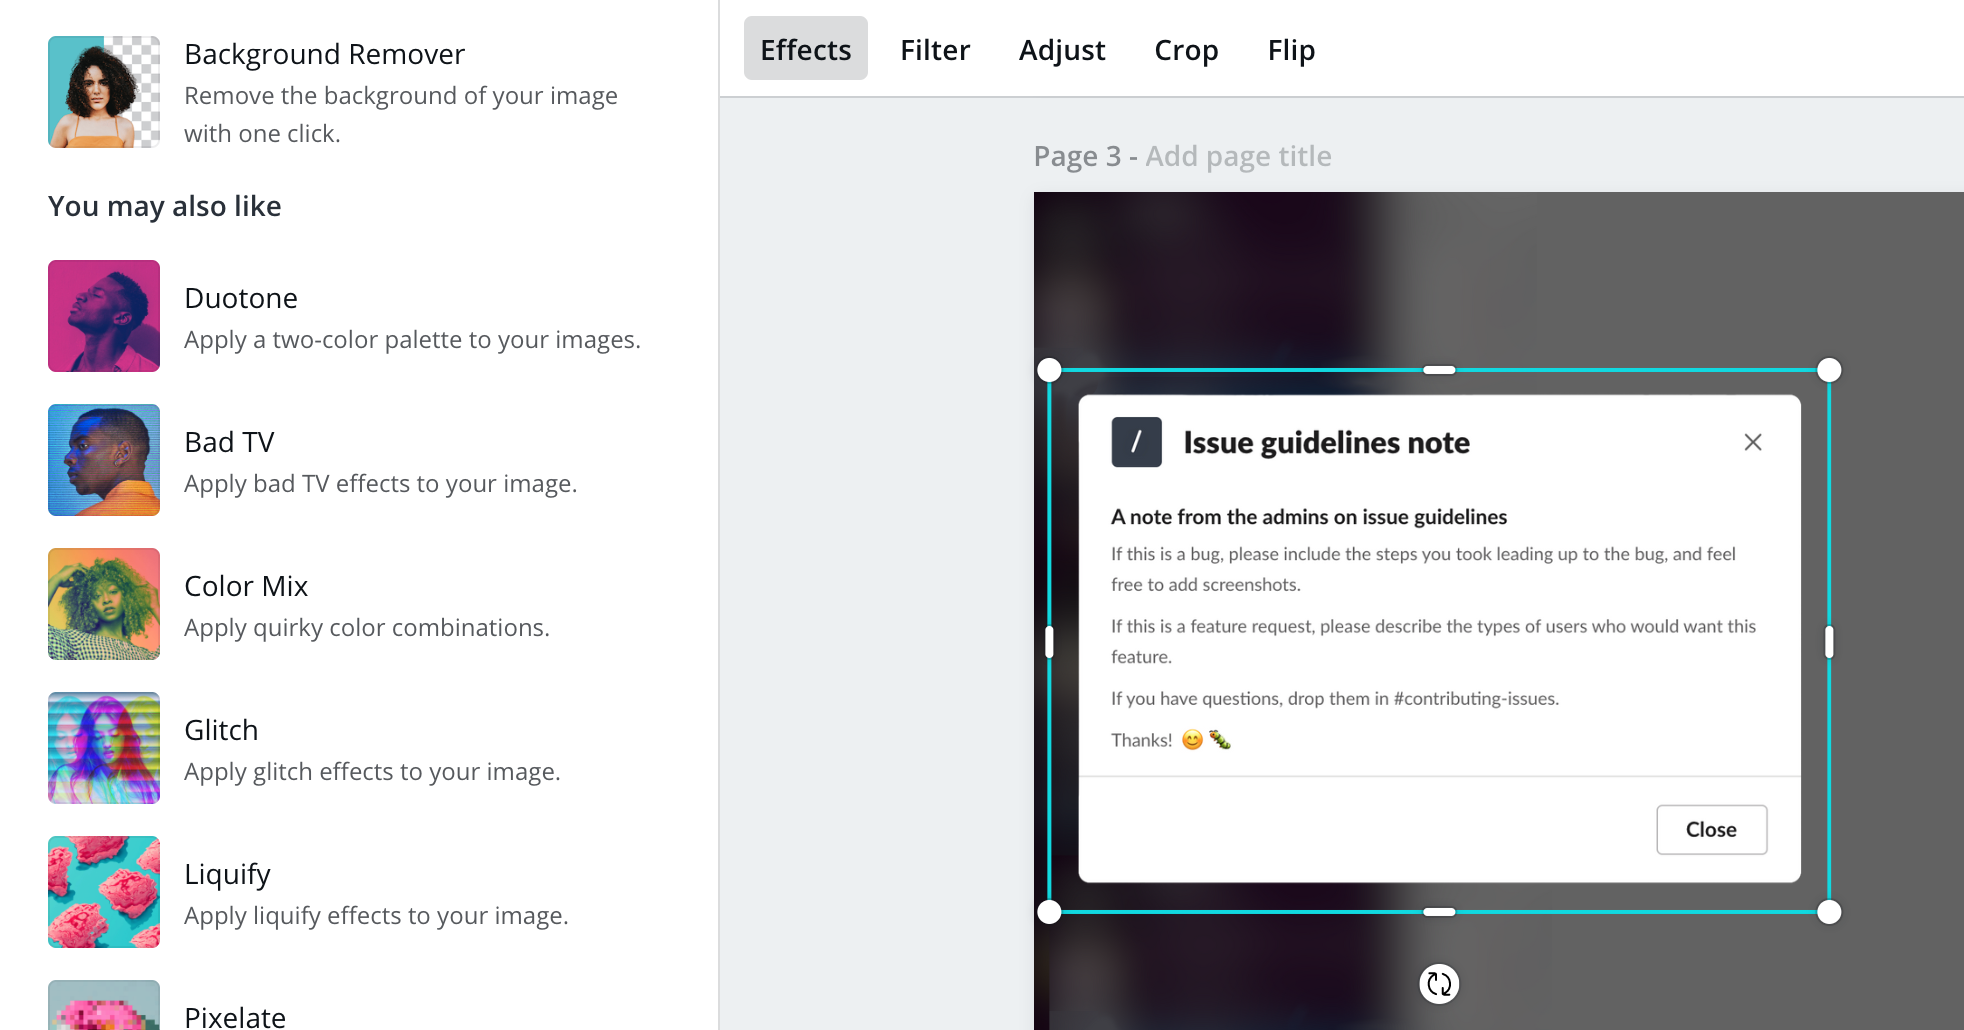Select the Crop option in toolbar
Viewport: 1964px width, 1030px height.
tap(1186, 49)
